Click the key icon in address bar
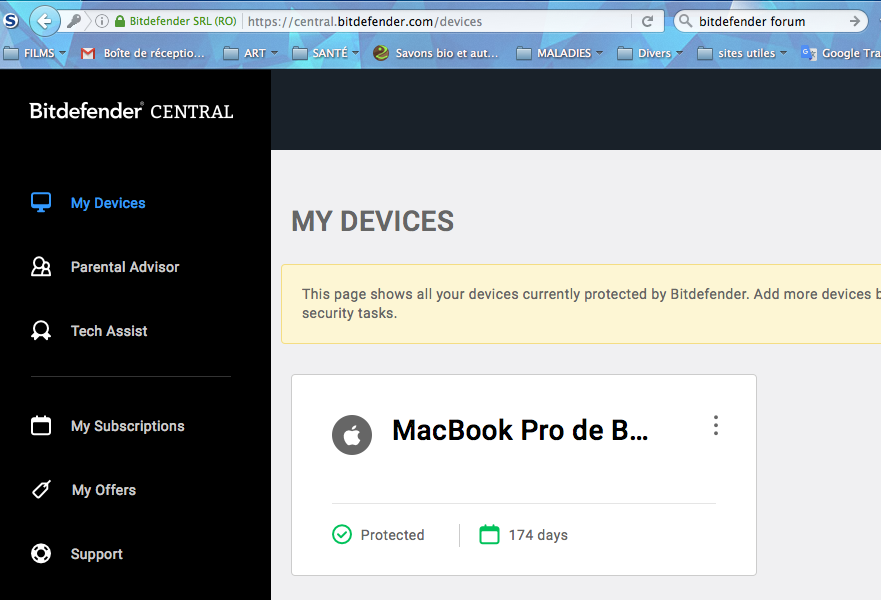Screen dimensions: 881x600 click(x=74, y=21)
